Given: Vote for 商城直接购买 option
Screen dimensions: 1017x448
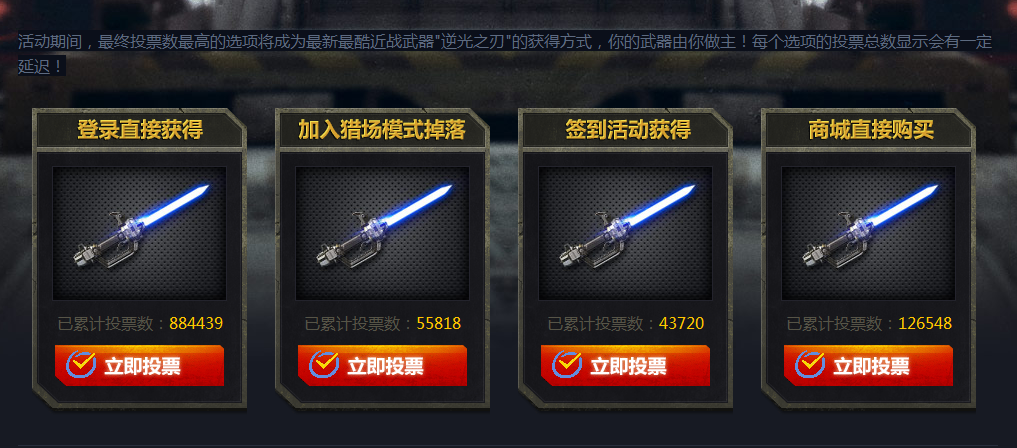Looking at the screenshot, I should click(868, 366).
